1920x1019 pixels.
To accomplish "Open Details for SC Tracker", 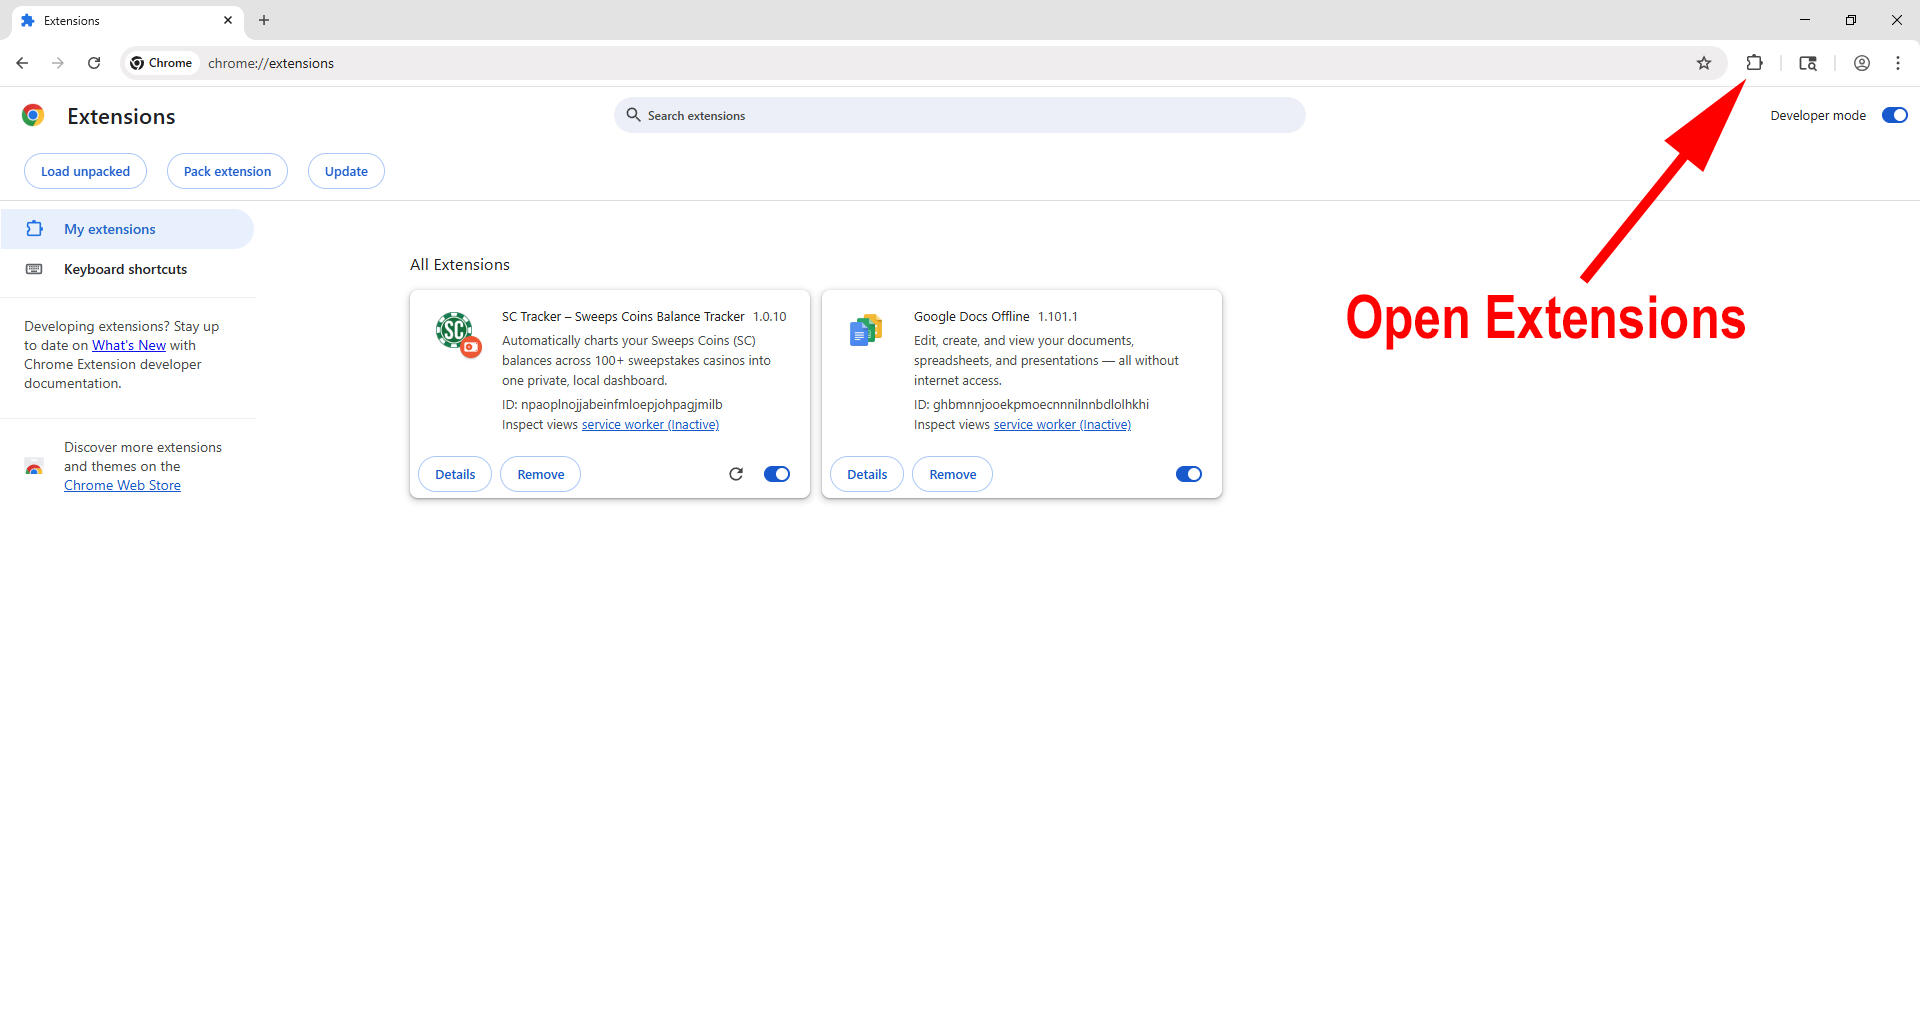I will coord(455,474).
